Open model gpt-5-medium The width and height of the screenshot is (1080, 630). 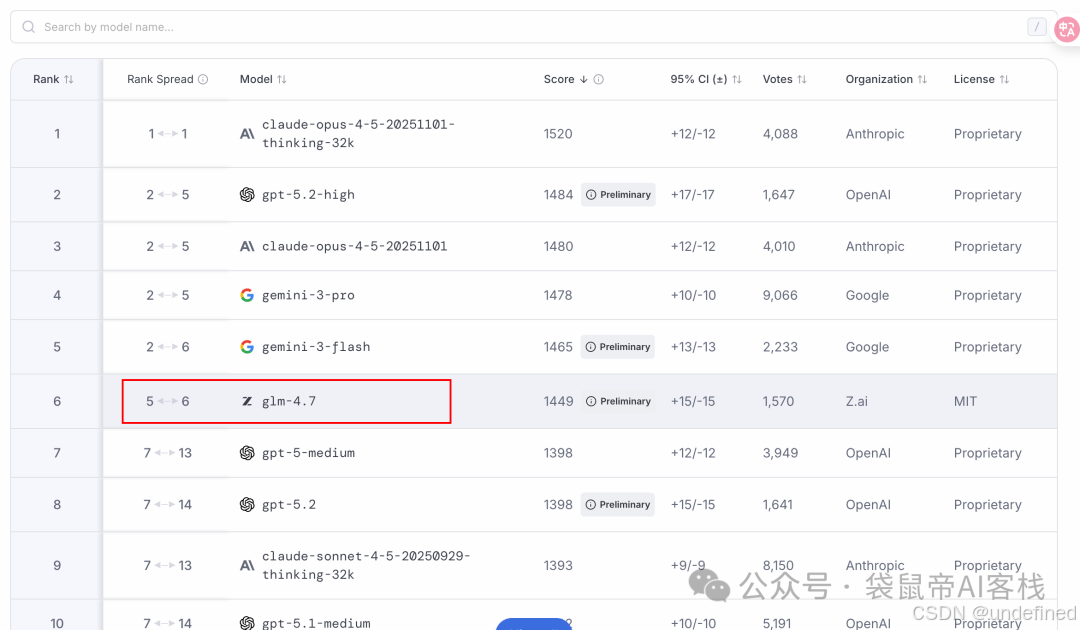pyautogui.click(x=308, y=453)
